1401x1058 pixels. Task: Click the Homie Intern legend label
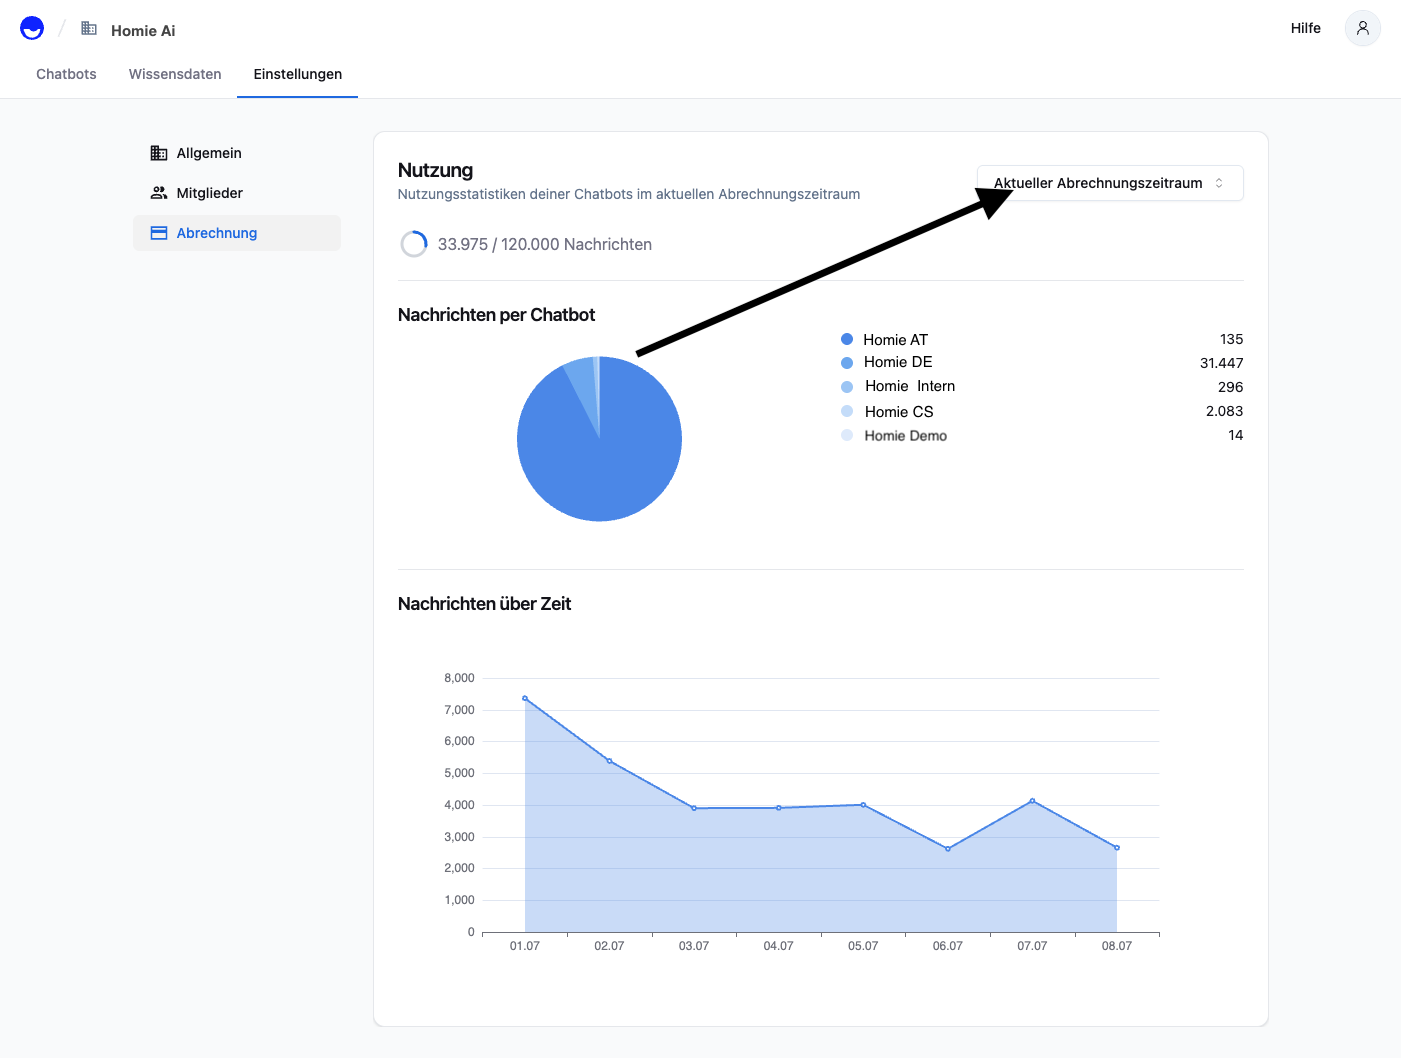point(910,386)
